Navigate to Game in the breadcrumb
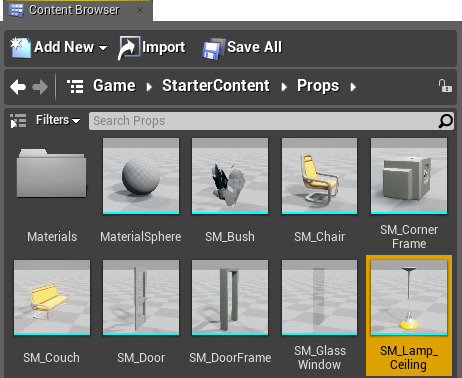The image size is (462, 378). pos(114,86)
